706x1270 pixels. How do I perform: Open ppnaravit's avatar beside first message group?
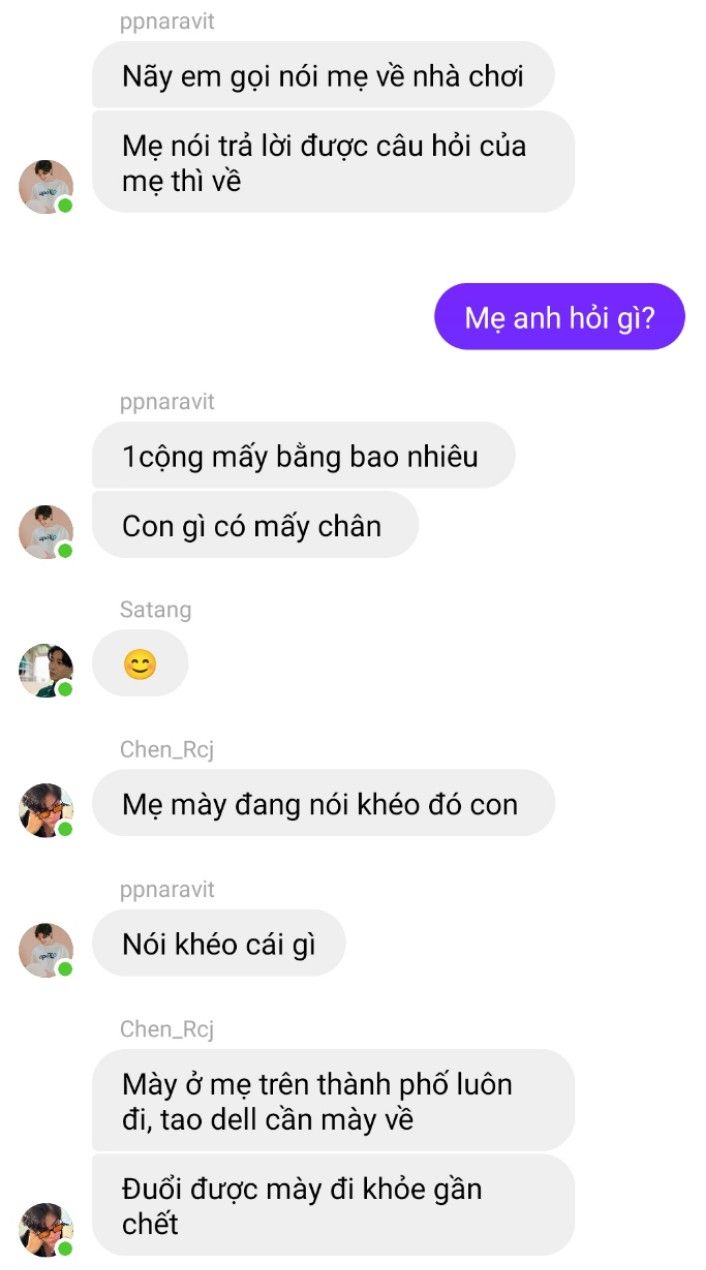46,186
